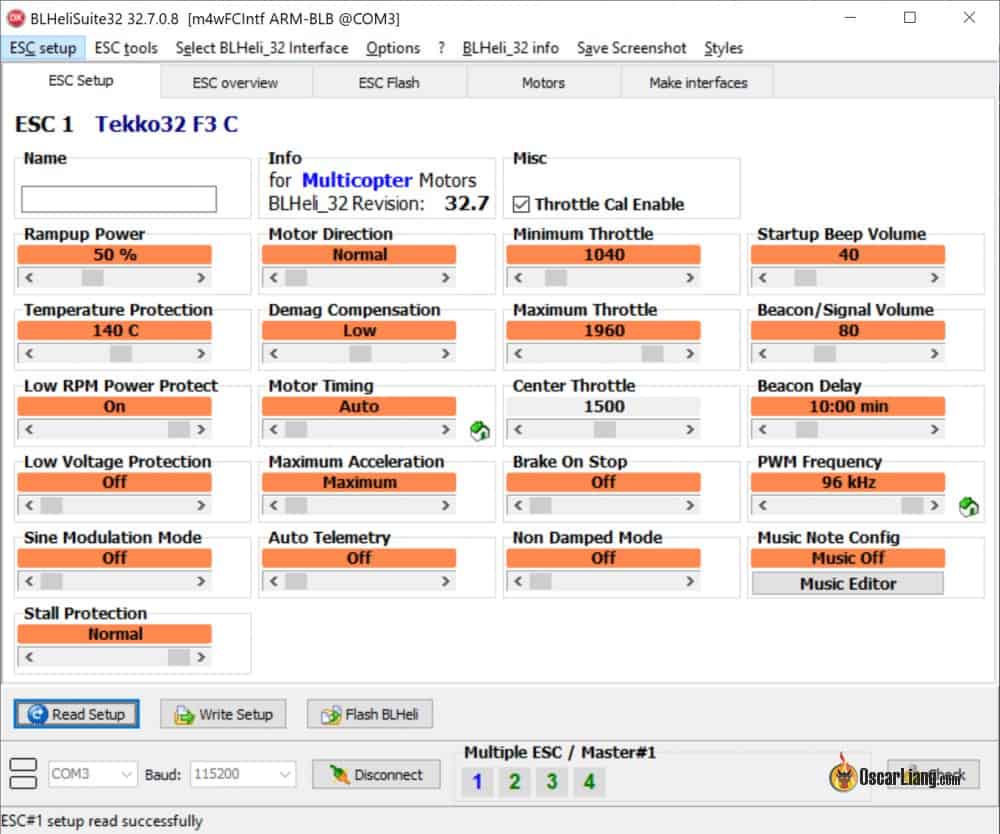
Task: Click the BLHeliSuite32 app icon in title bar
Action: coord(15,18)
